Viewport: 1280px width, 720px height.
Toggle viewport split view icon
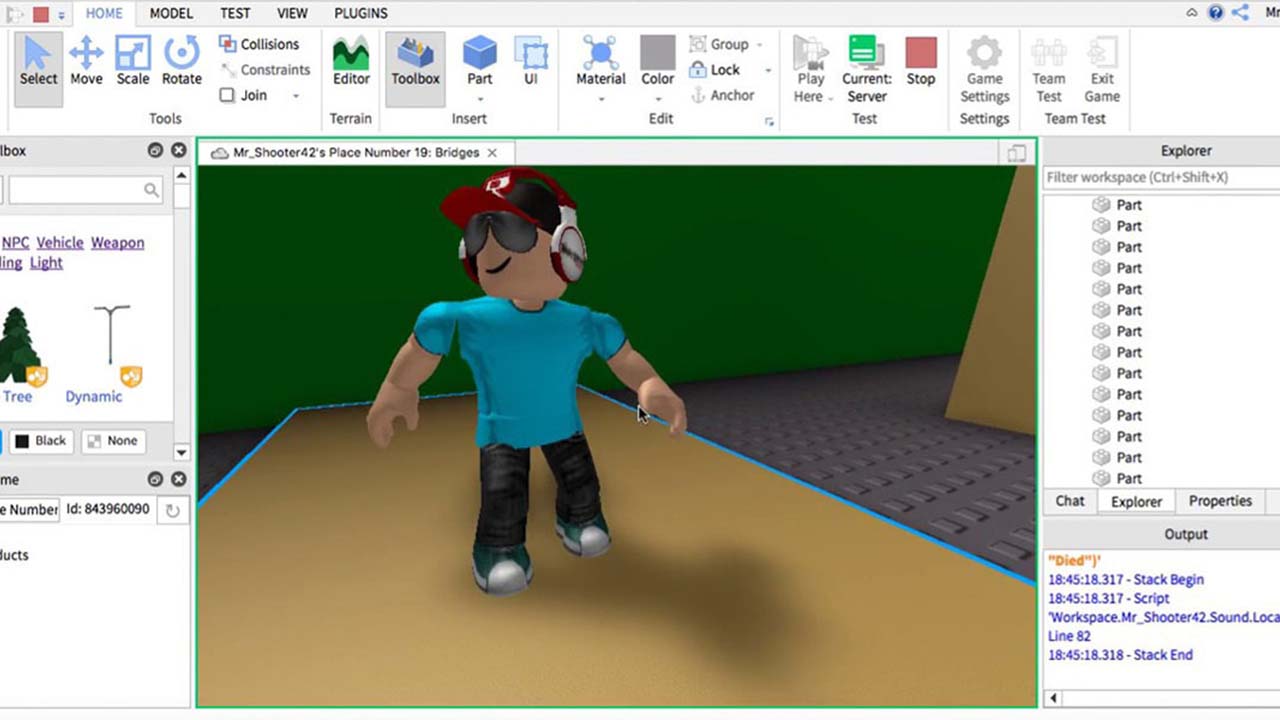(1016, 153)
